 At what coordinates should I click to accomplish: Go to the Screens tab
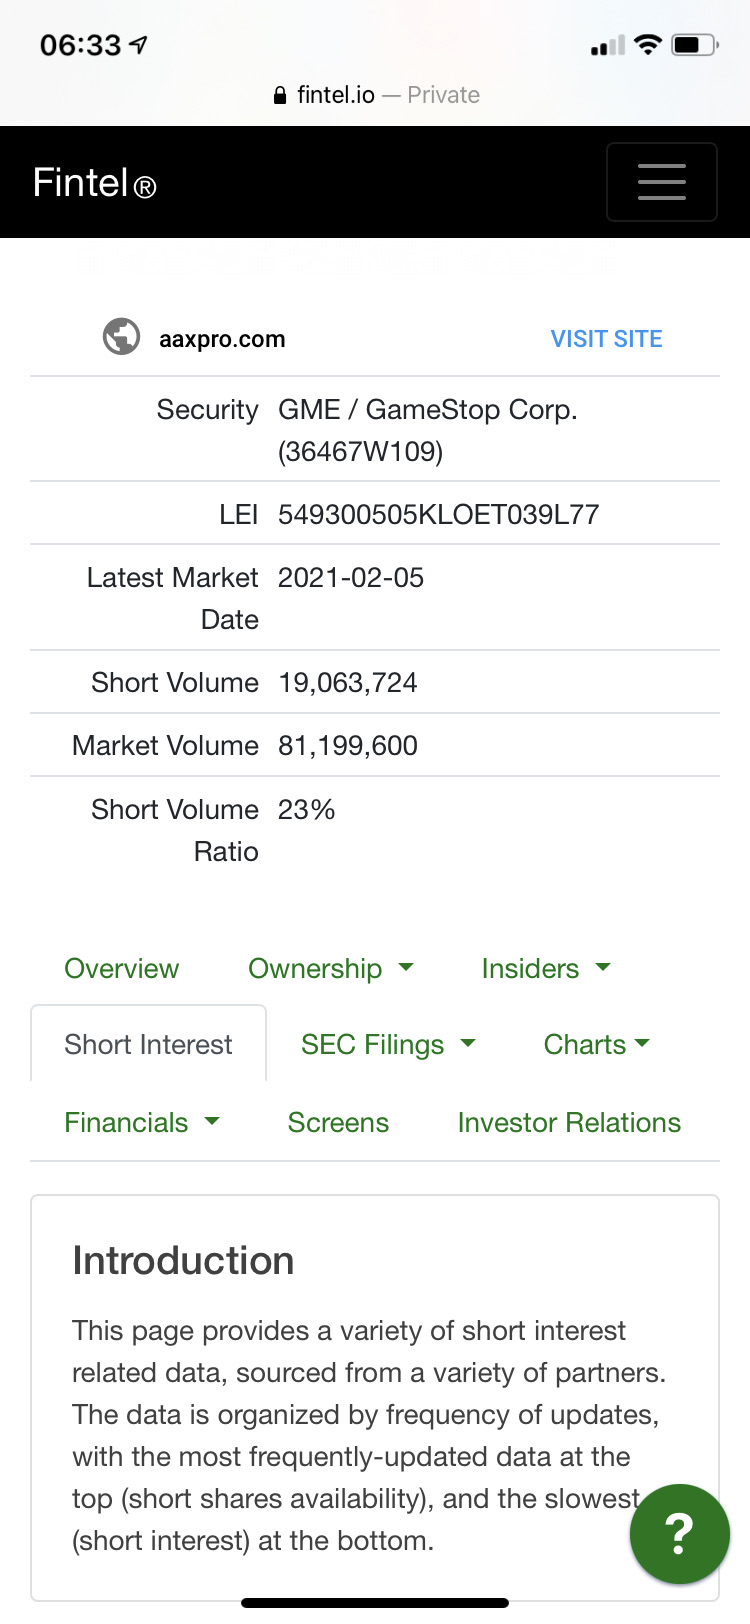[338, 1123]
